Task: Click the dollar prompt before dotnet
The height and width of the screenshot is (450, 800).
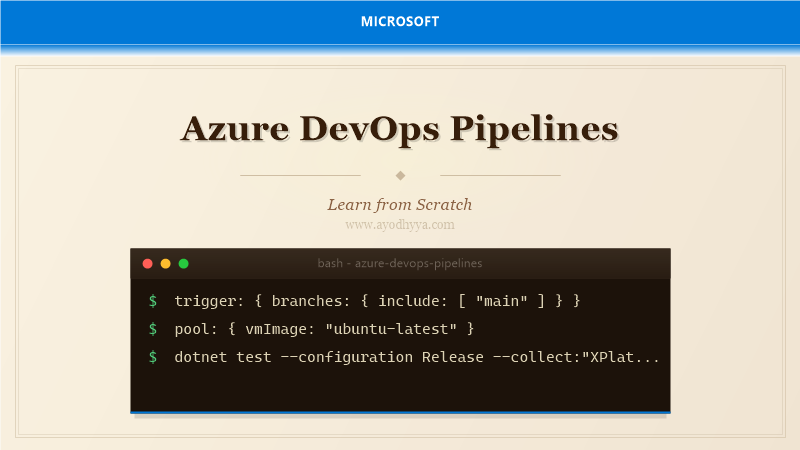Action: pyautogui.click(x=153, y=357)
